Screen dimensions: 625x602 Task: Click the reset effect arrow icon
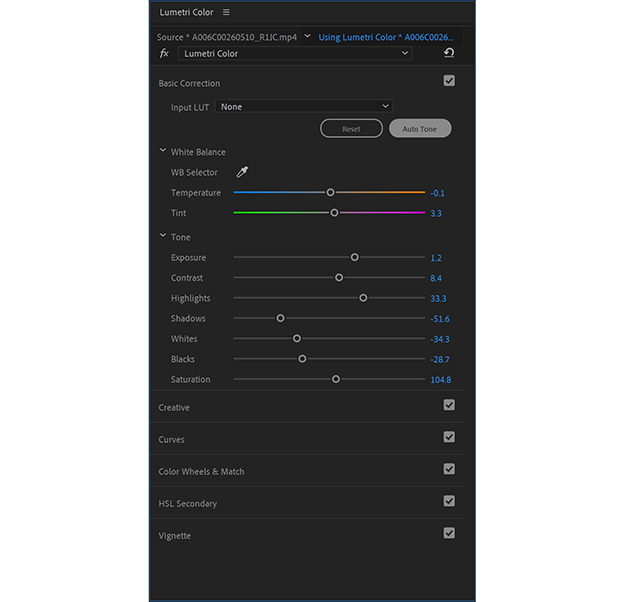pos(449,53)
